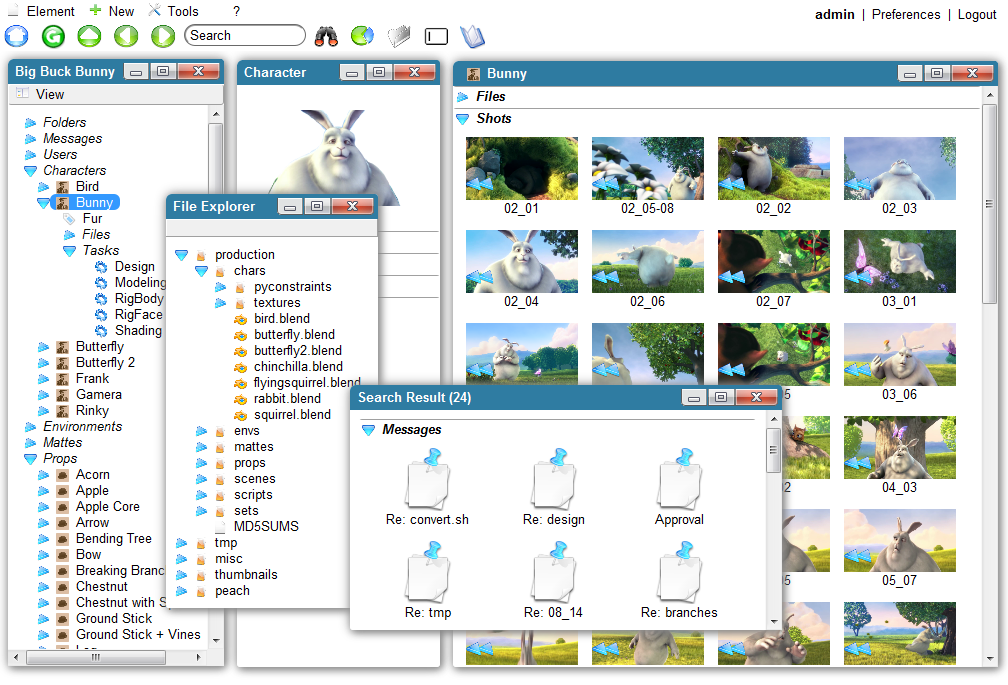The width and height of the screenshot is (1008, 685).
Task: Click the MD5SUMS file icon in File Explorer
Action: click(220, 527)
